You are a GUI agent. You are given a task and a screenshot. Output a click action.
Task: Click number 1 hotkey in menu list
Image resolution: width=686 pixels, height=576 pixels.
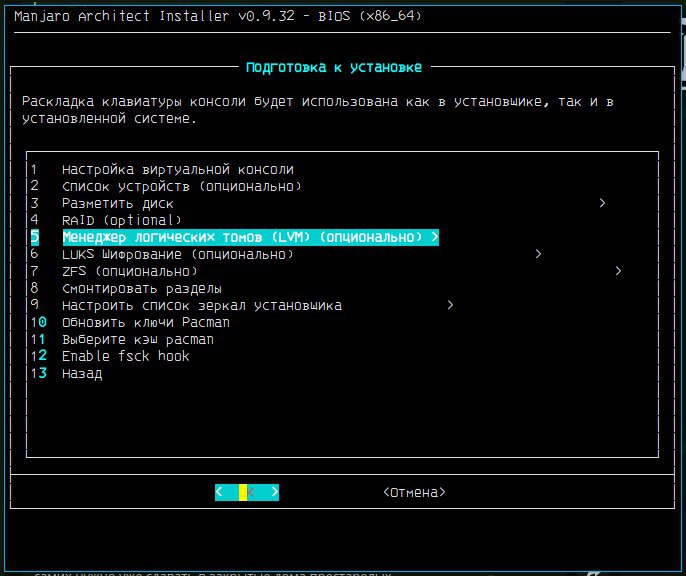tap(34, 169)
